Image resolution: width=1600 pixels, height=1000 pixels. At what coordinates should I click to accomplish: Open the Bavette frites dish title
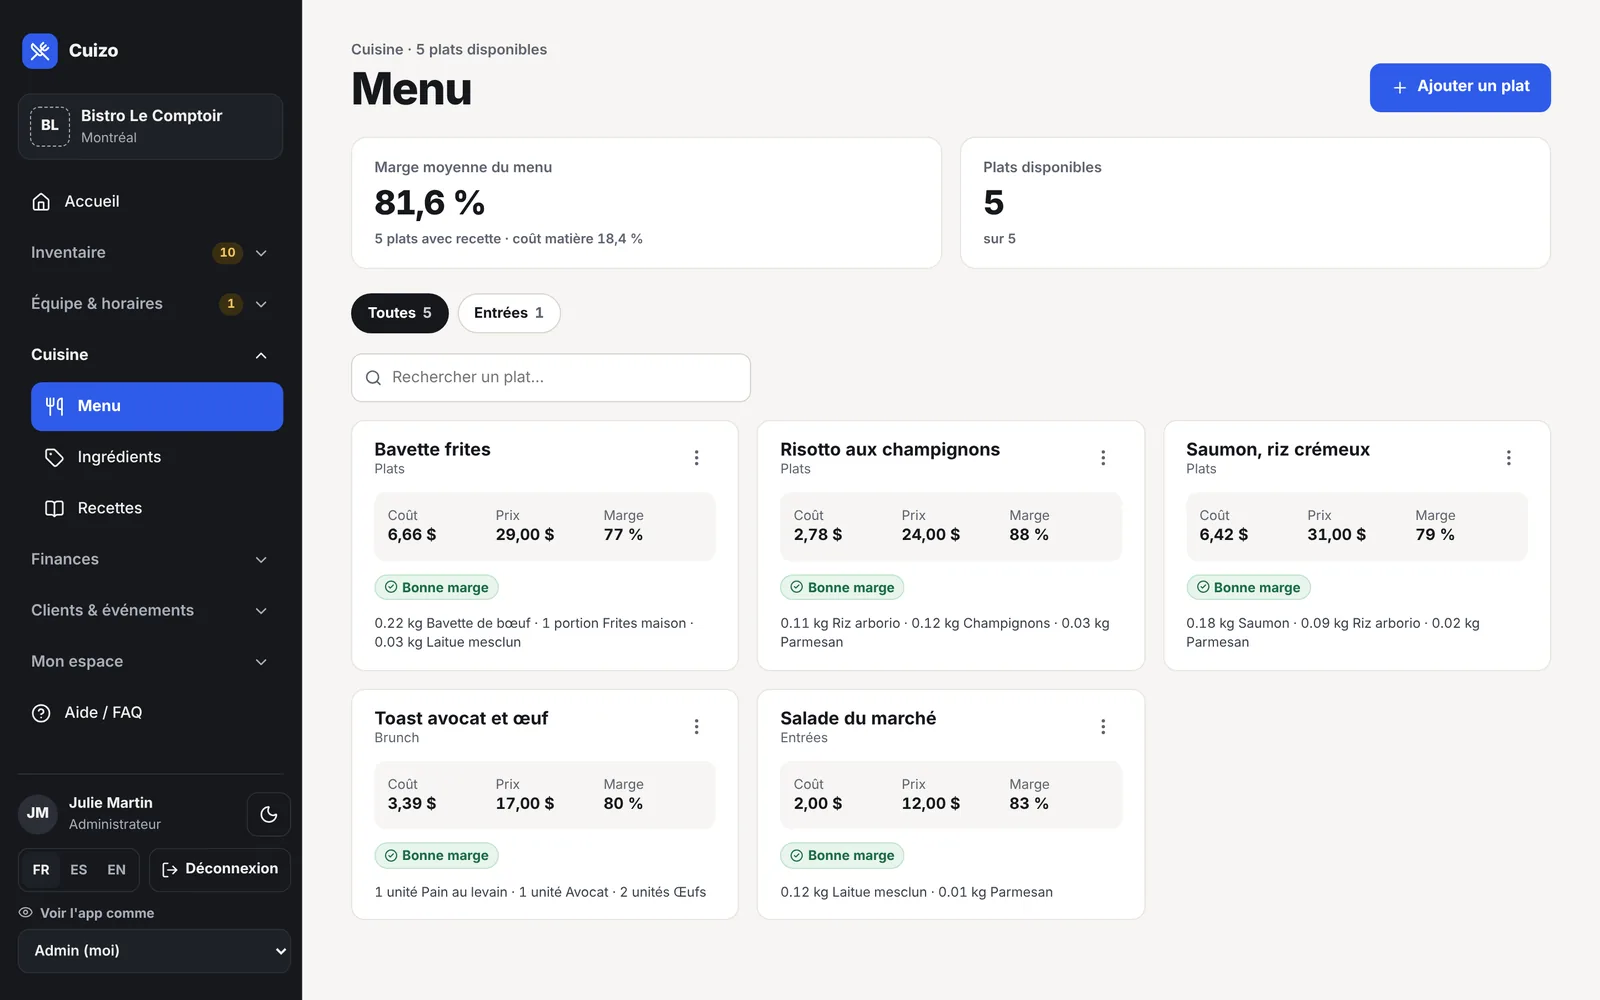(432, 450)
